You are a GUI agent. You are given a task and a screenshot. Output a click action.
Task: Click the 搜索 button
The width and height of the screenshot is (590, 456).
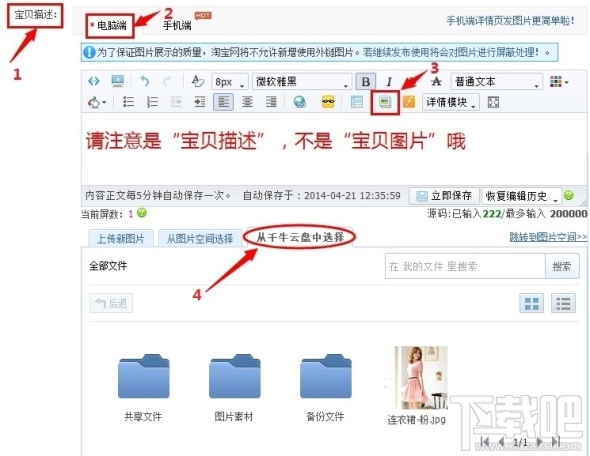coord(562,266)
